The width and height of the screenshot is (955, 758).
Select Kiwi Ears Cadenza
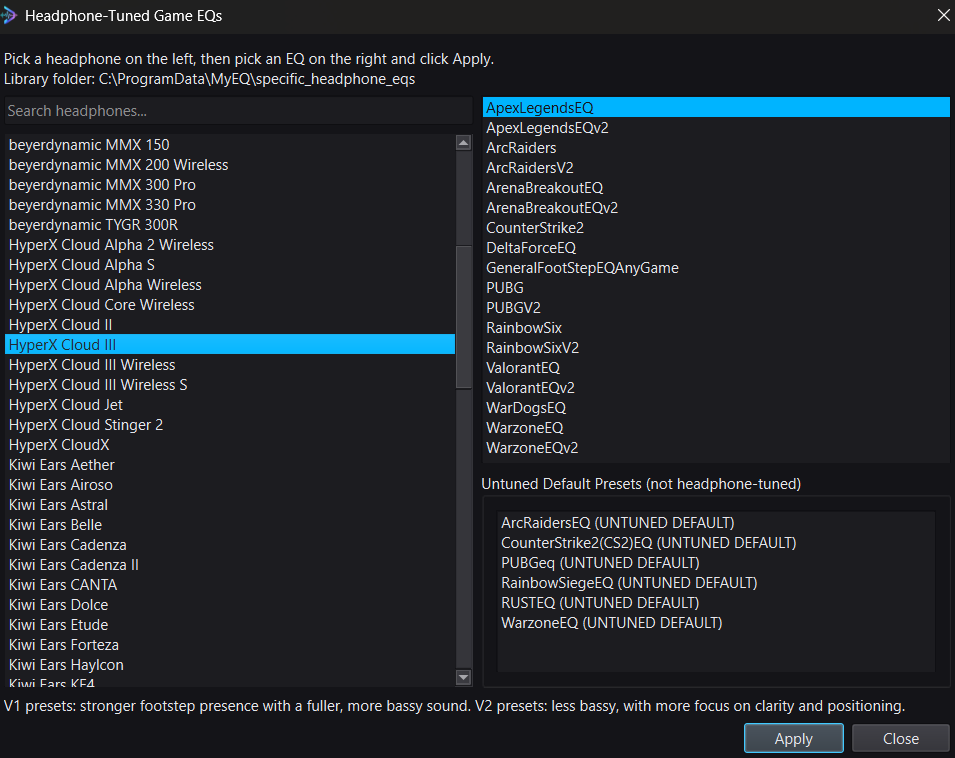(230, 545)
